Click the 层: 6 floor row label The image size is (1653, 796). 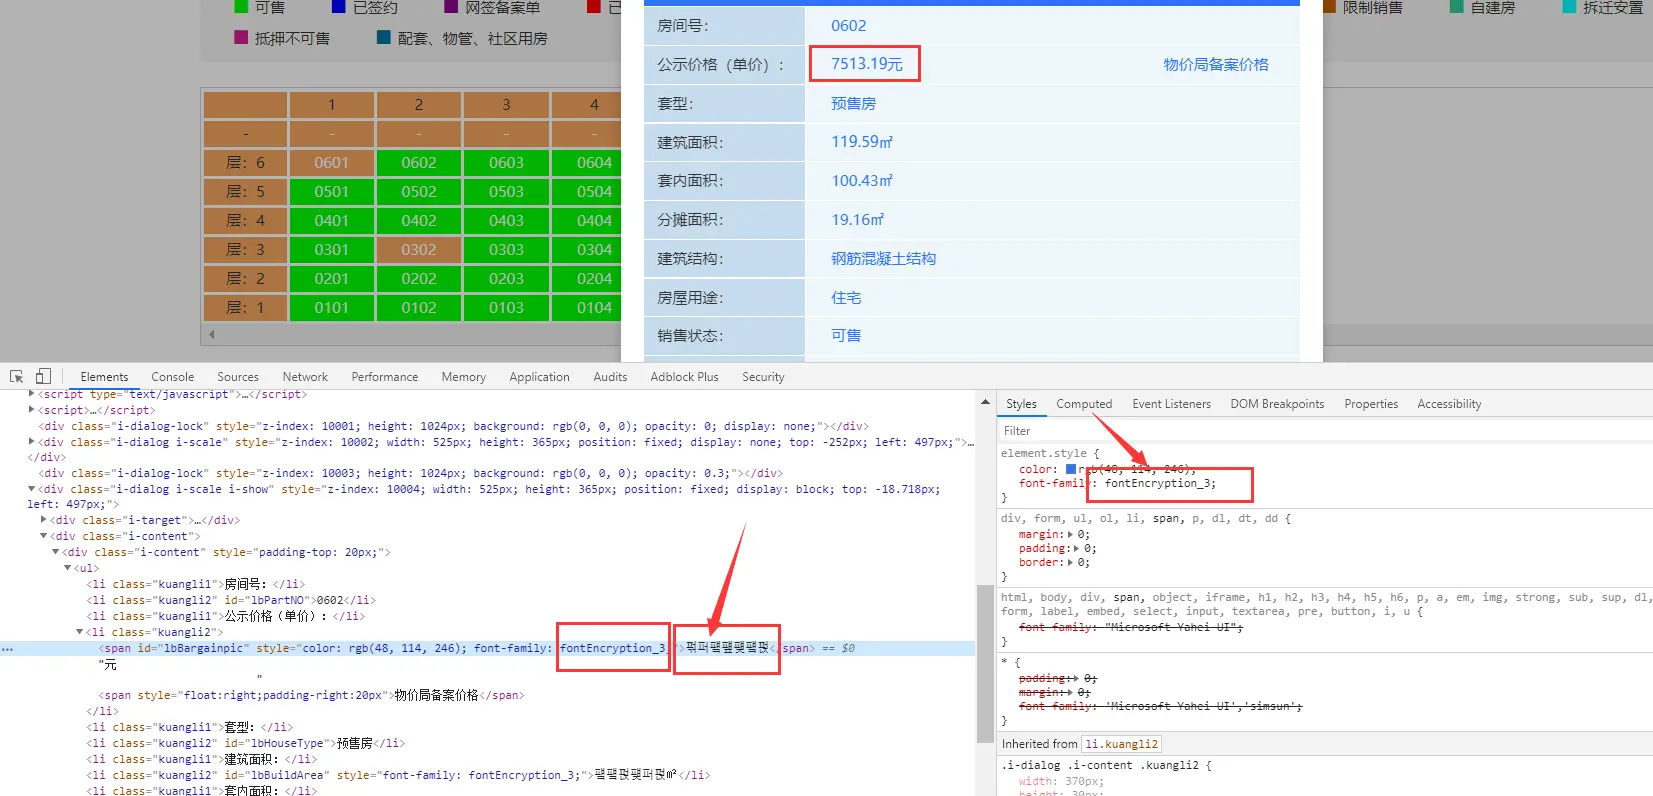(245, 163)
